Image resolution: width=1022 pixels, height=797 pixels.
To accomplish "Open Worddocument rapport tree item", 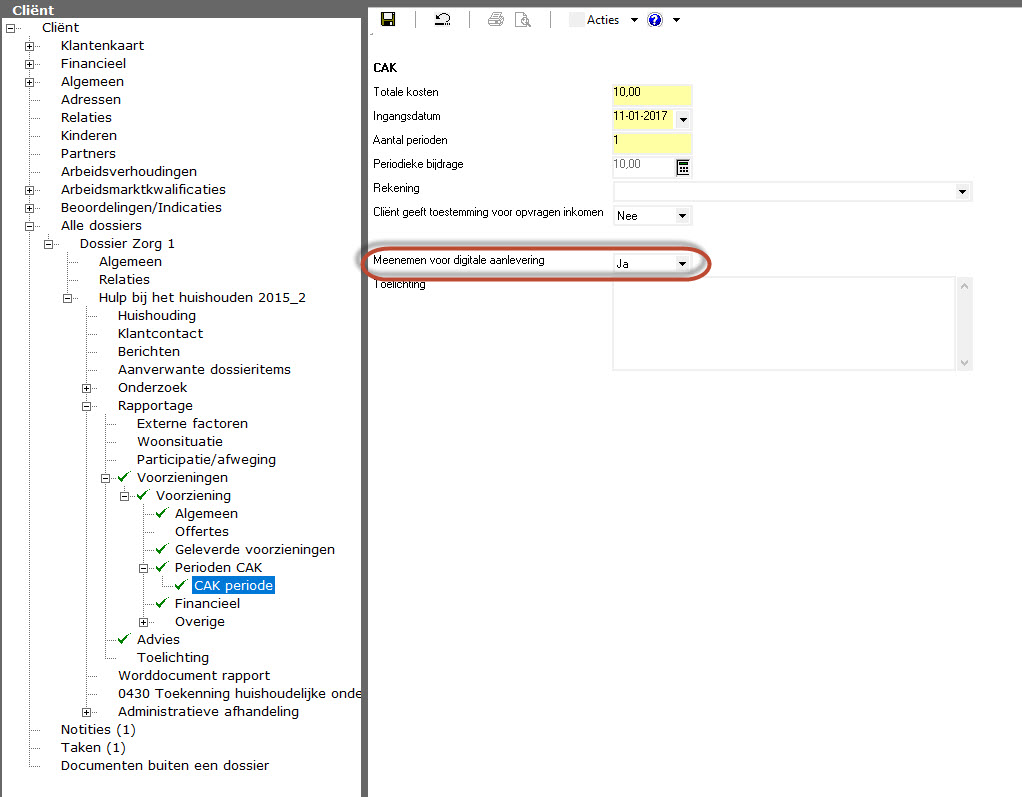I will [193, 676].
